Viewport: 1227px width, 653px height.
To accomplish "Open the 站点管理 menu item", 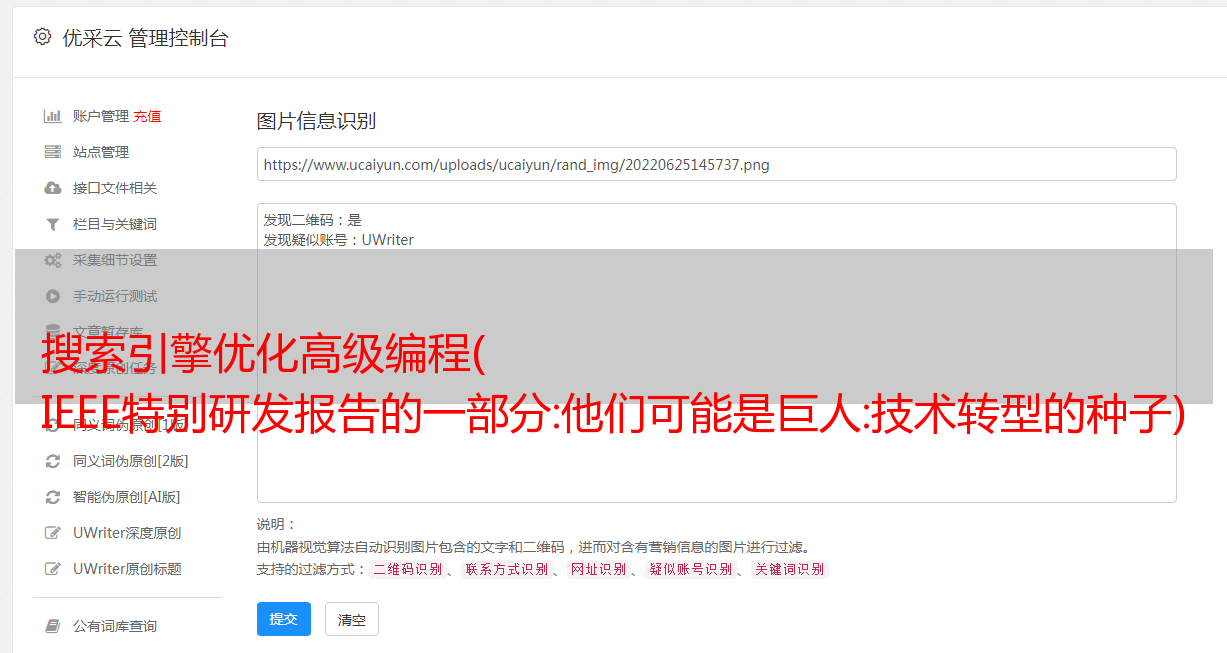I will tap(101, 152).
